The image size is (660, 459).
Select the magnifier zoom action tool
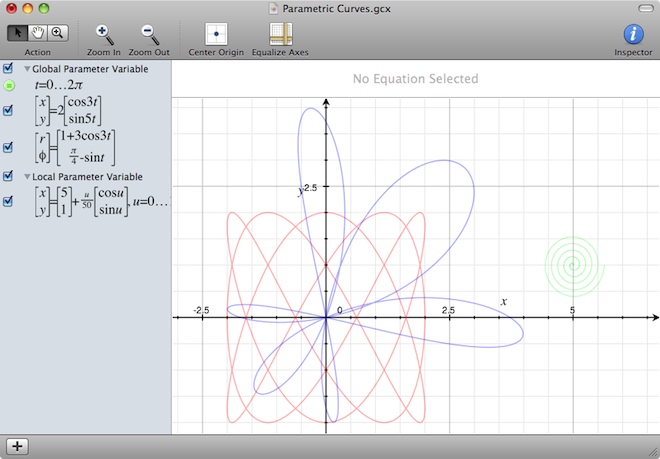(57, 32)
